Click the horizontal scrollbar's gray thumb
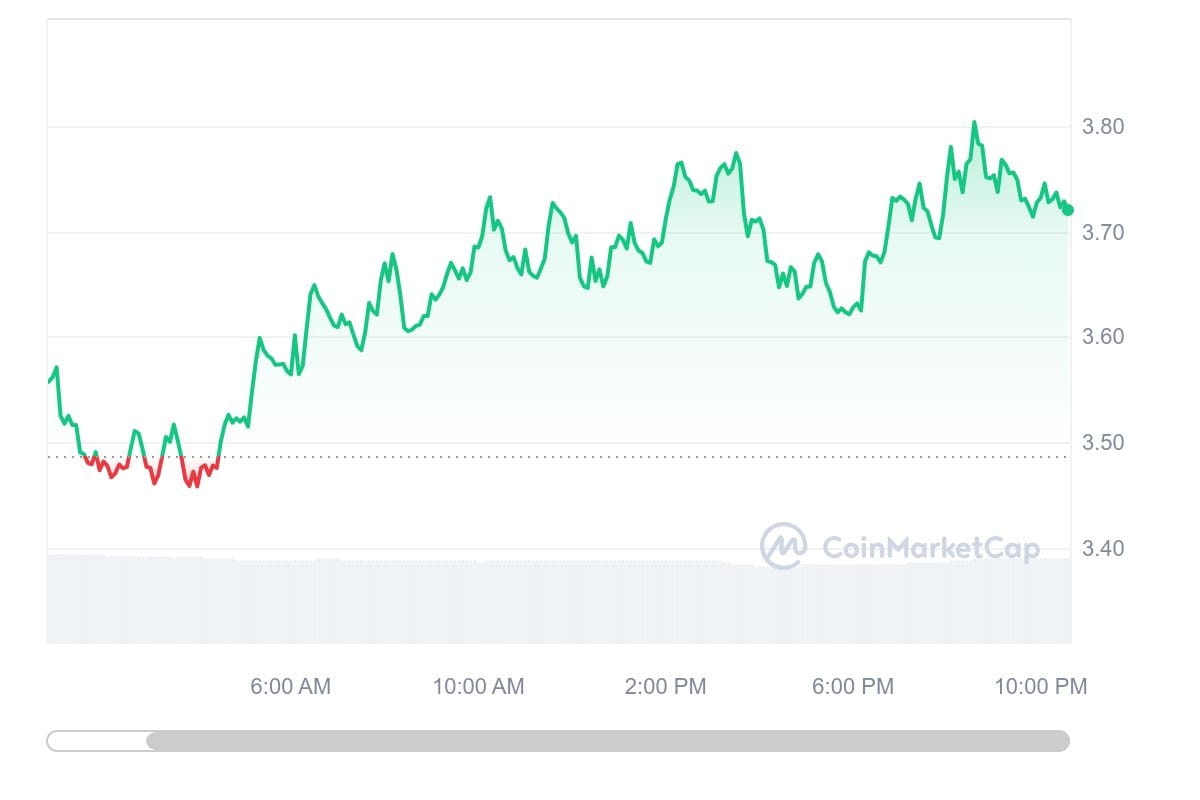Image resolution: width=1200 pixels, height=800 pixels. pos(607,741)
